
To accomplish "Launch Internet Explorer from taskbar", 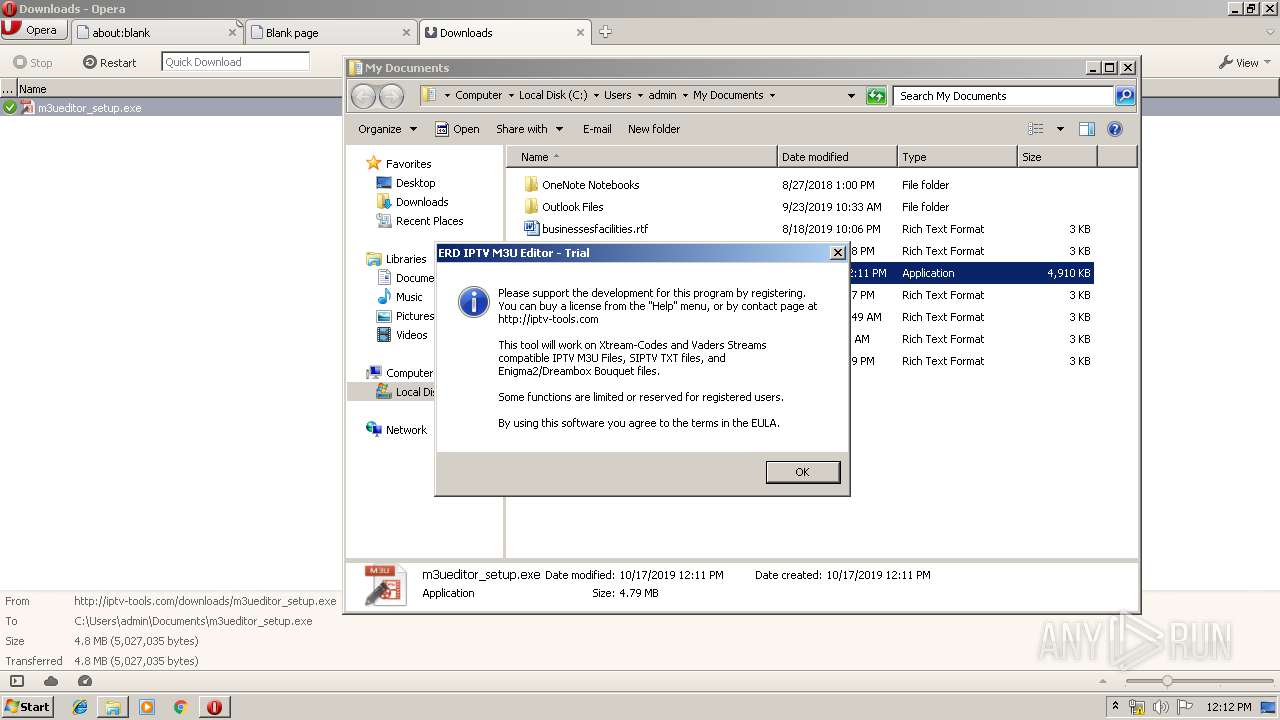I will pyautogui.click(x=80, y=707).
